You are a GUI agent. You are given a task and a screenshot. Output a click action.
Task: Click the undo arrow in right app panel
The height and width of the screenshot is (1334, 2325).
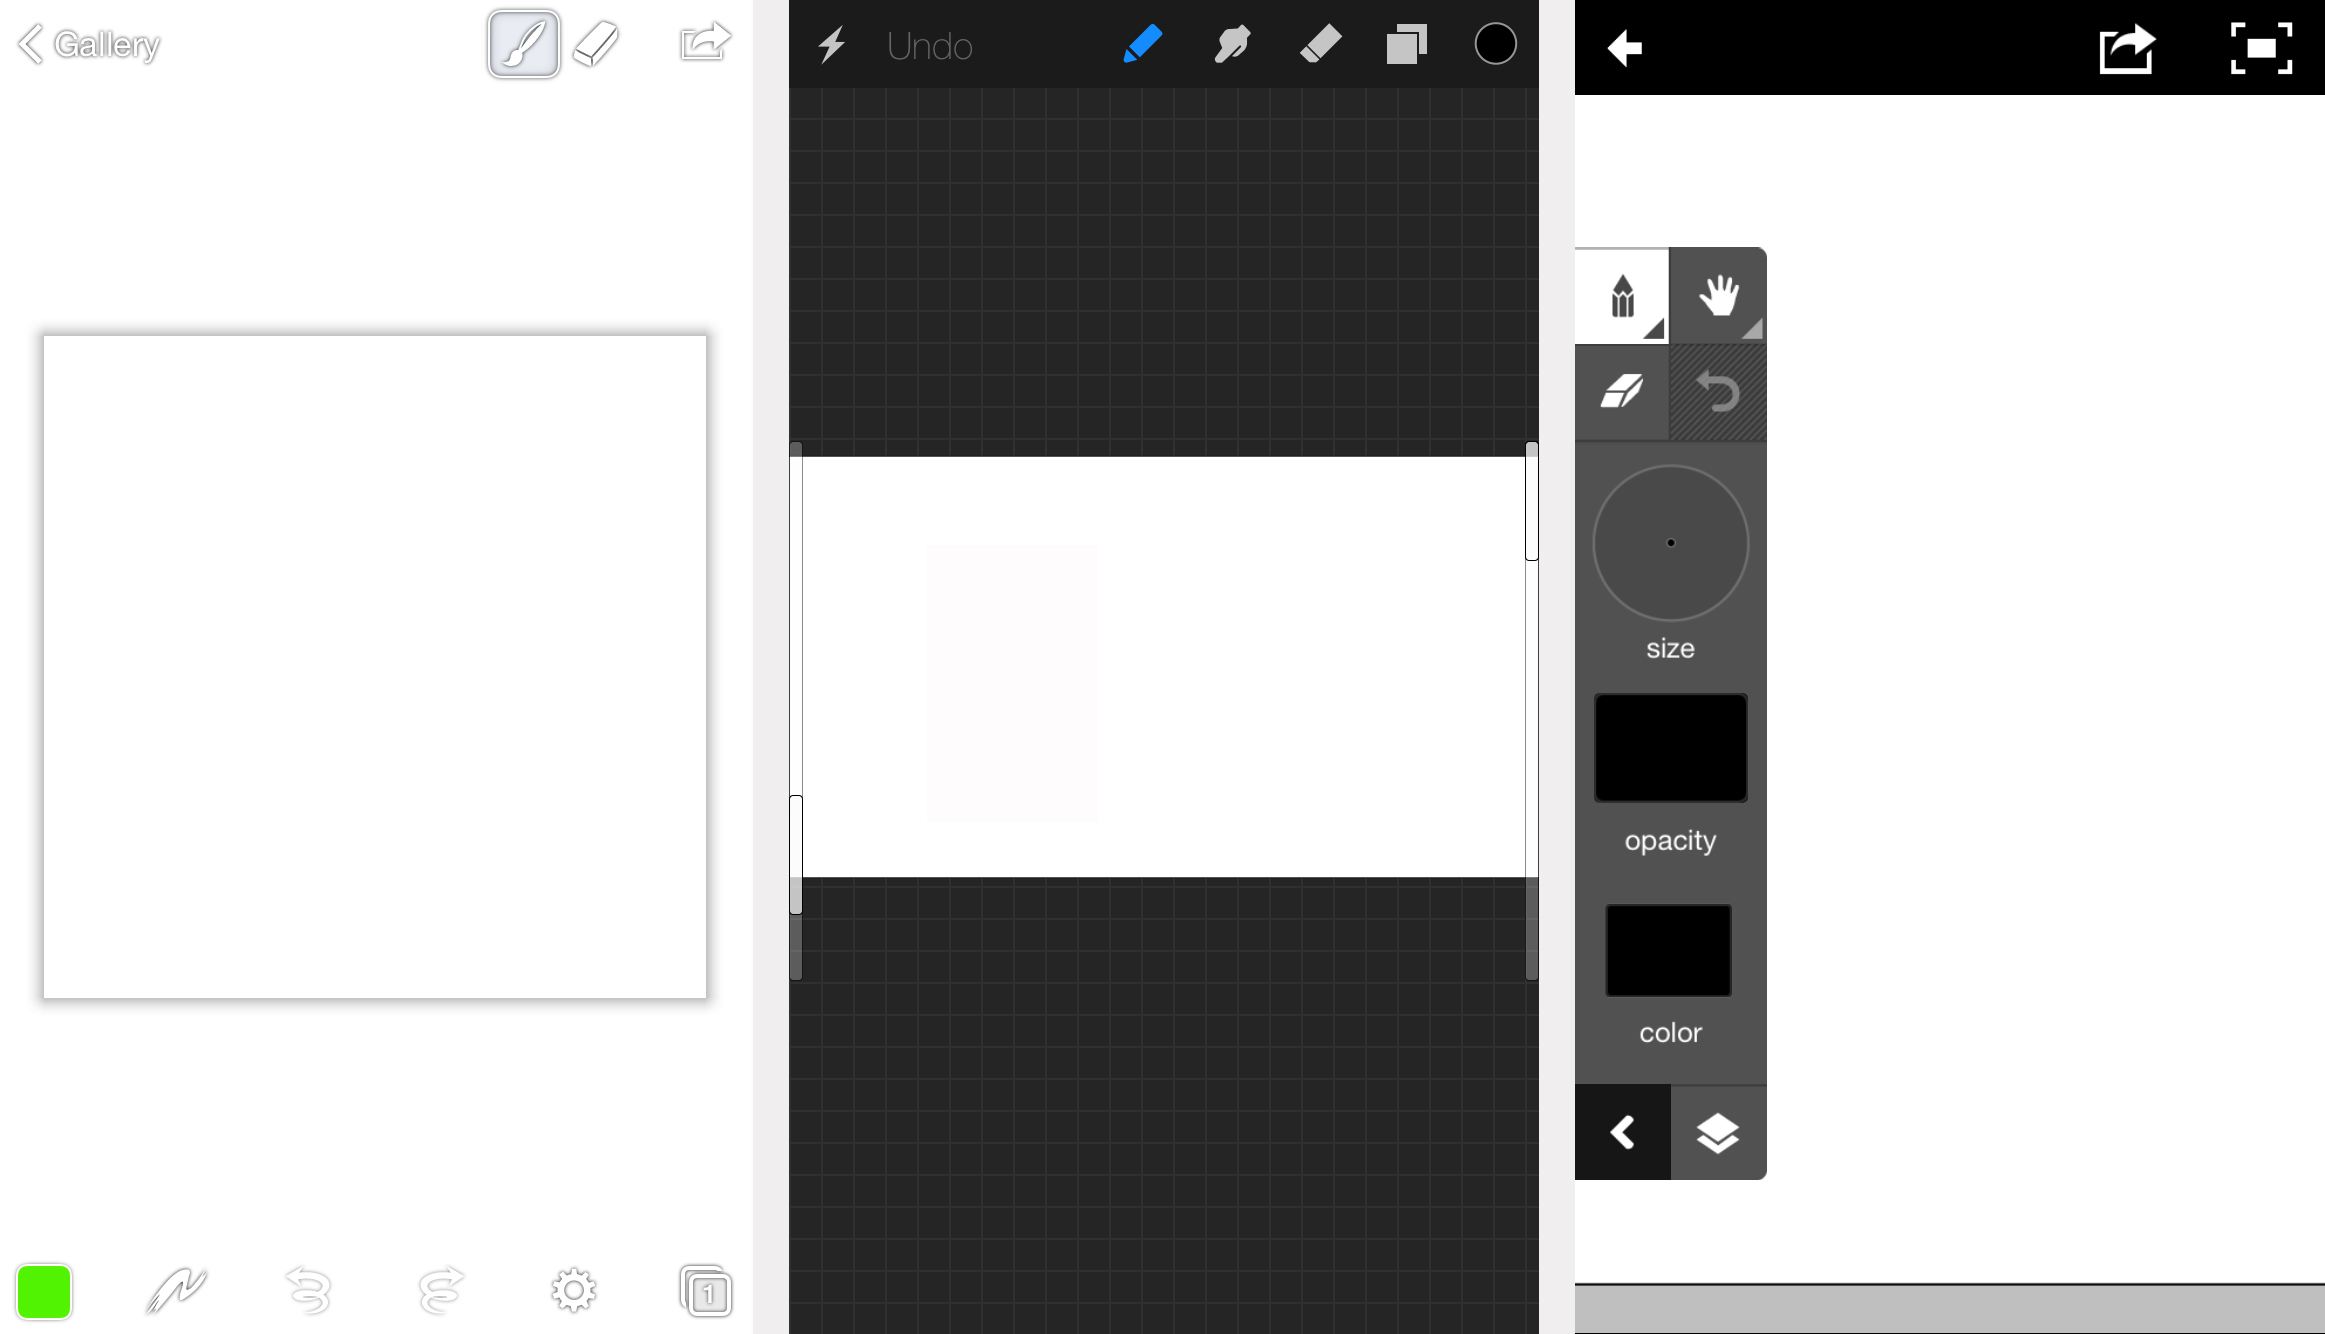point(1718,391)
